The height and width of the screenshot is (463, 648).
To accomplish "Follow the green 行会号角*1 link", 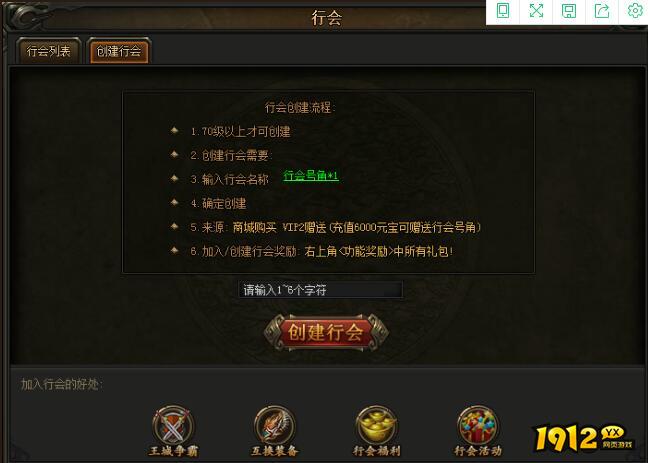I will [311, 176].
